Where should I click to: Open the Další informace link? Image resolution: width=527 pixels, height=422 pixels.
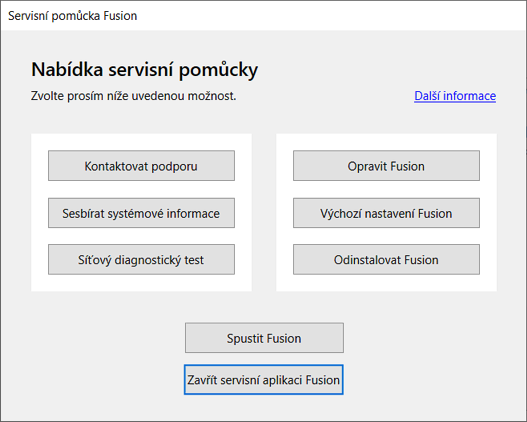pyautogui.click(x=455, y=96)
